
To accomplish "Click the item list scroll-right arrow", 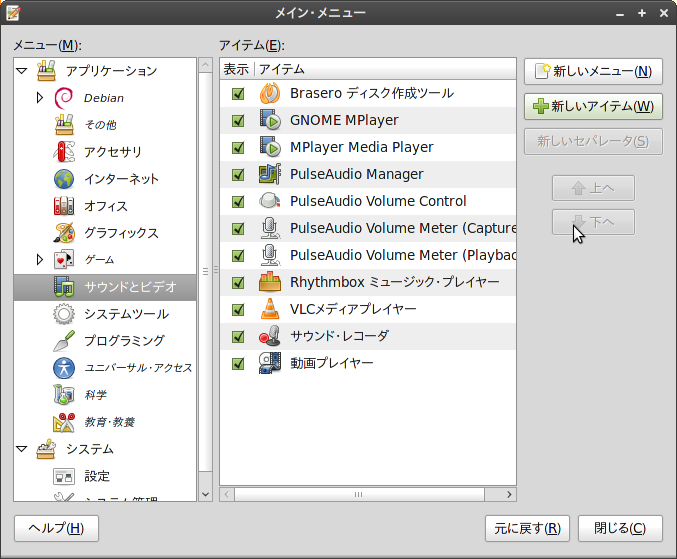I will pos(509,494).
